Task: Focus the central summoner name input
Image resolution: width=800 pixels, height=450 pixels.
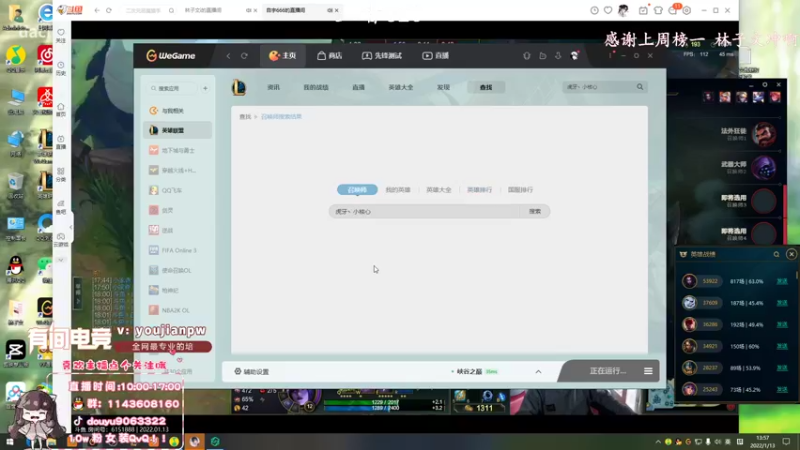Action: 424,211
